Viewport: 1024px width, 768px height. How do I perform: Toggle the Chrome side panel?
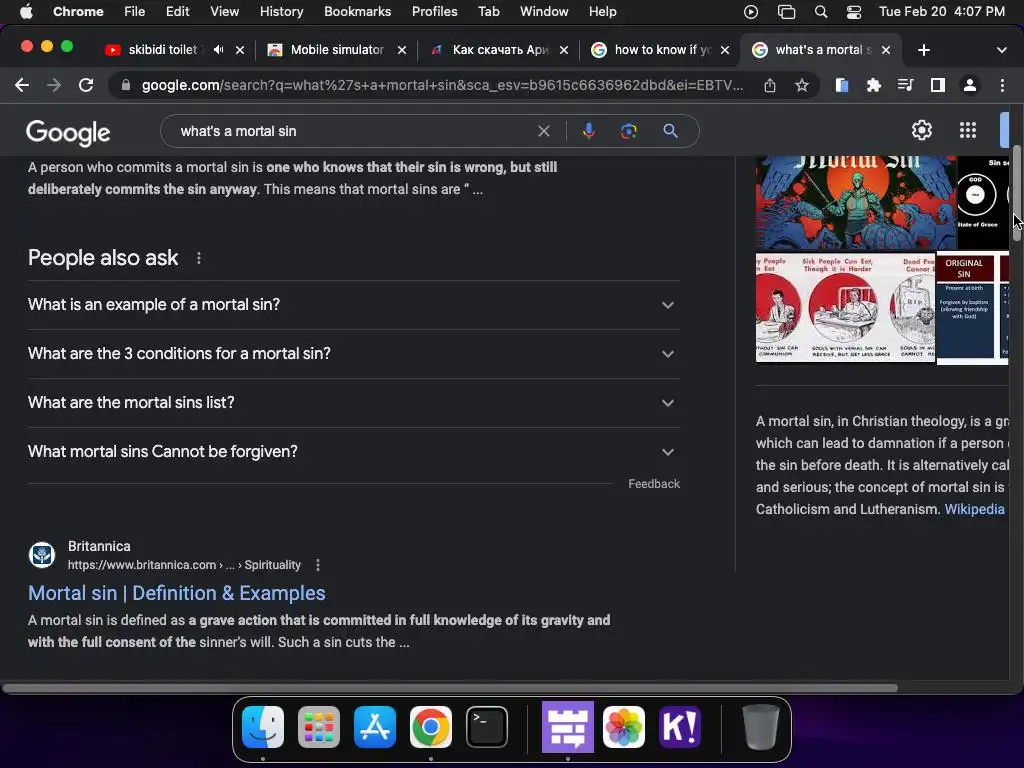pos(938,86)
